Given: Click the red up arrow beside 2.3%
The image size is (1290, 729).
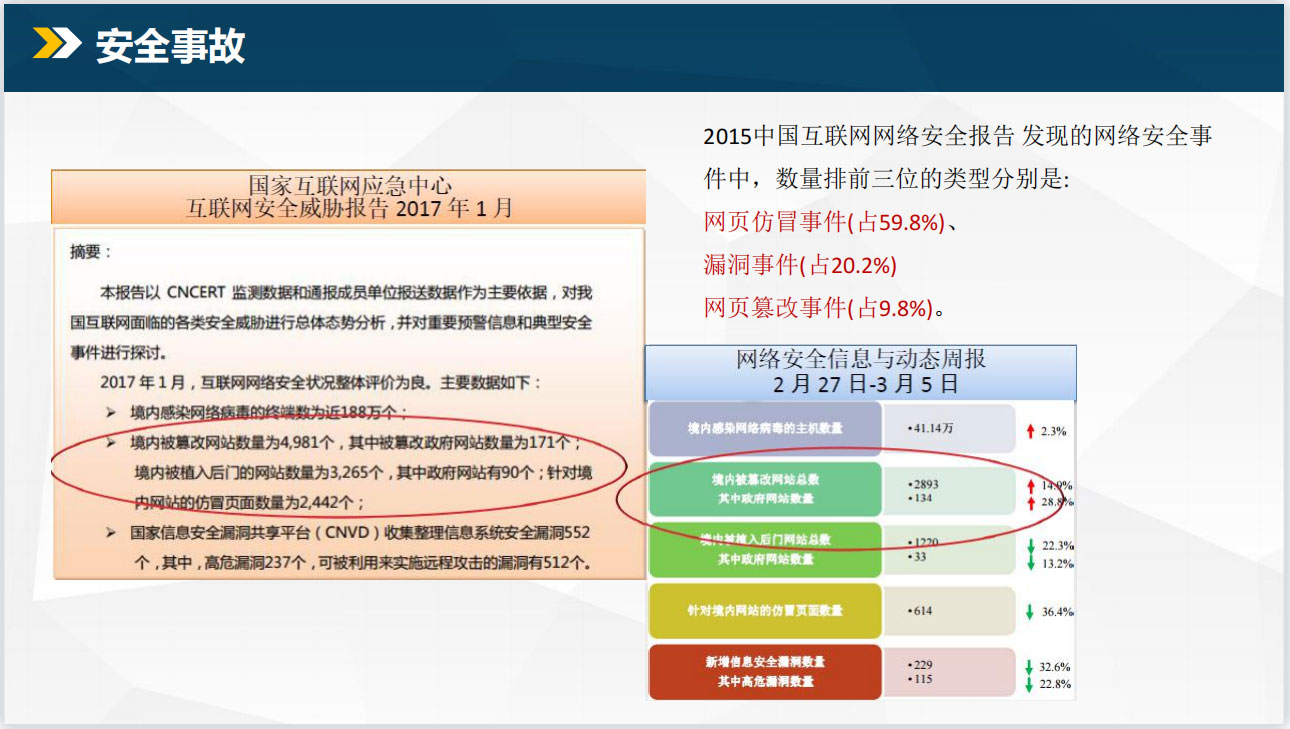Looking at the screenshot, I should [1029, 432].
